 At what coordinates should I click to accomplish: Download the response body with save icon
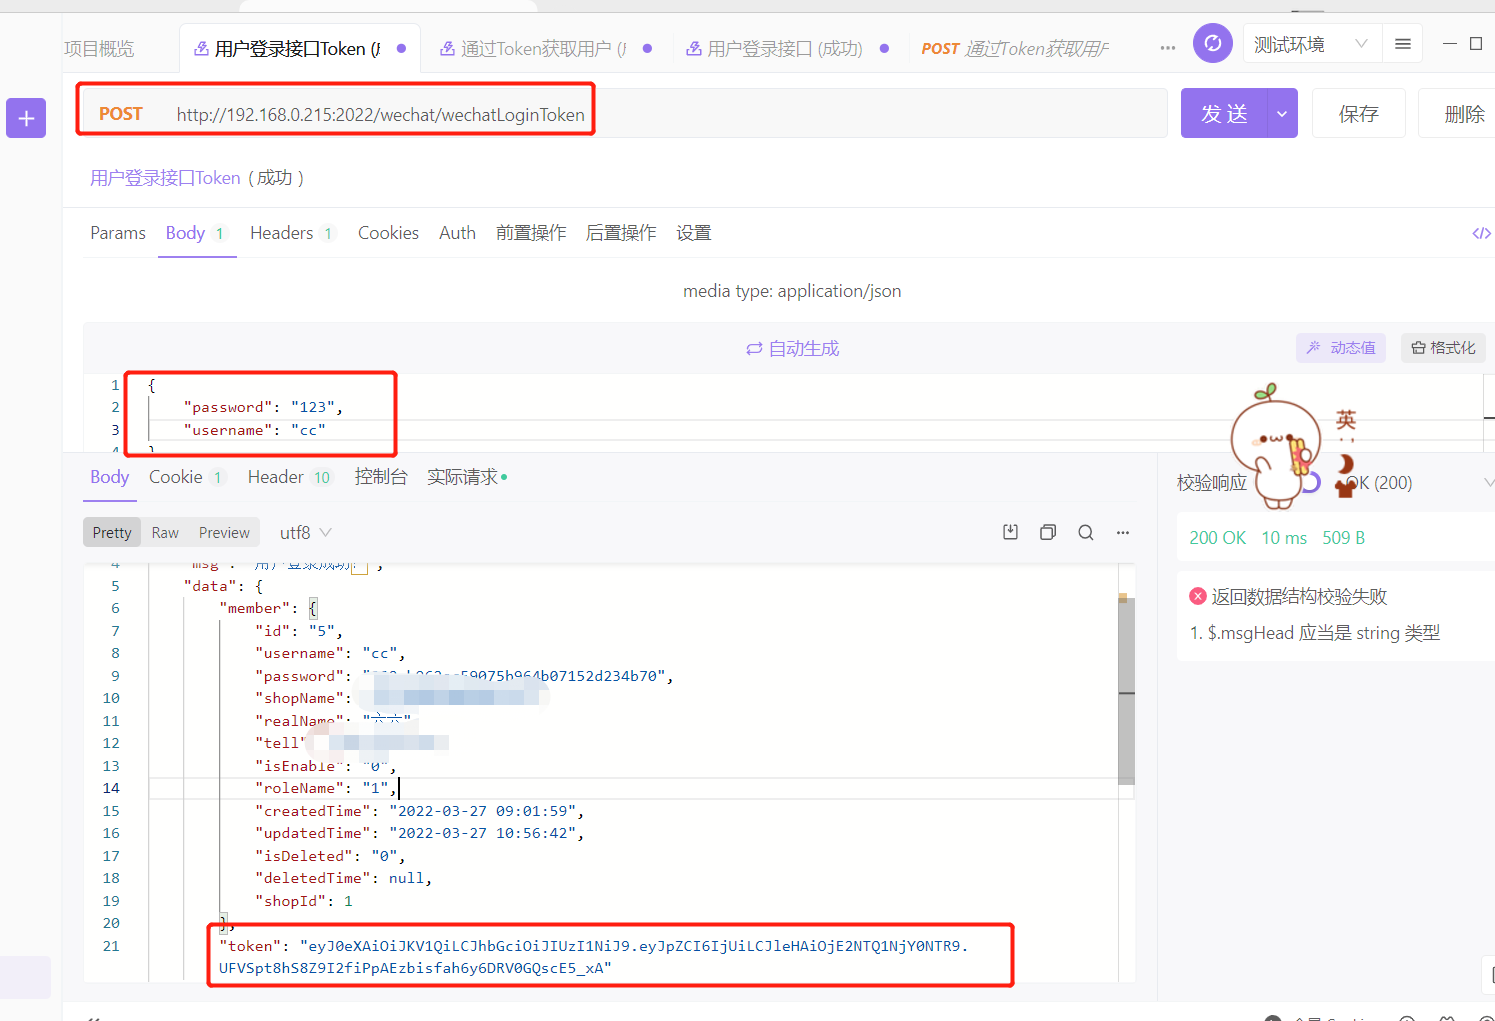tap(1010, 532)
